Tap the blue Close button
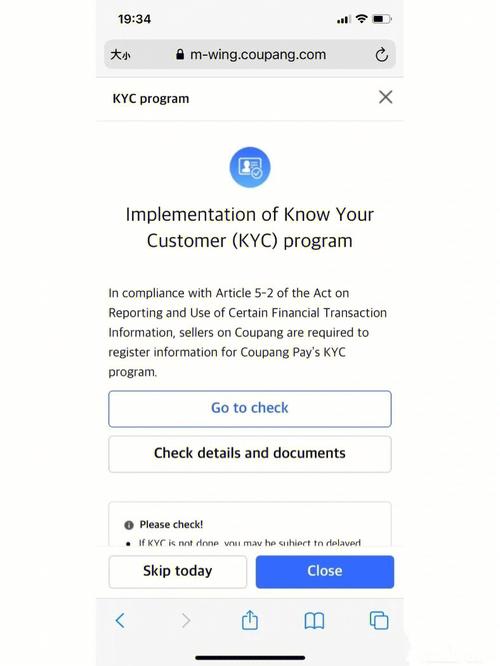The image size is (500, 666). [325, 571]
